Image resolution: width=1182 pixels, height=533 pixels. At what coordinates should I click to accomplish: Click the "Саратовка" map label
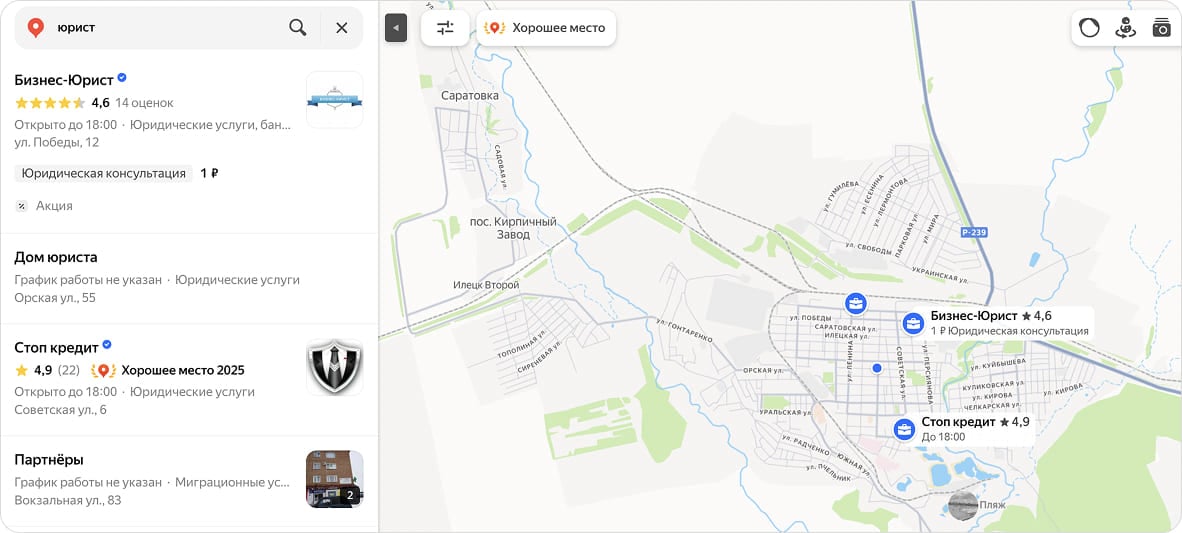coord(470,96)
